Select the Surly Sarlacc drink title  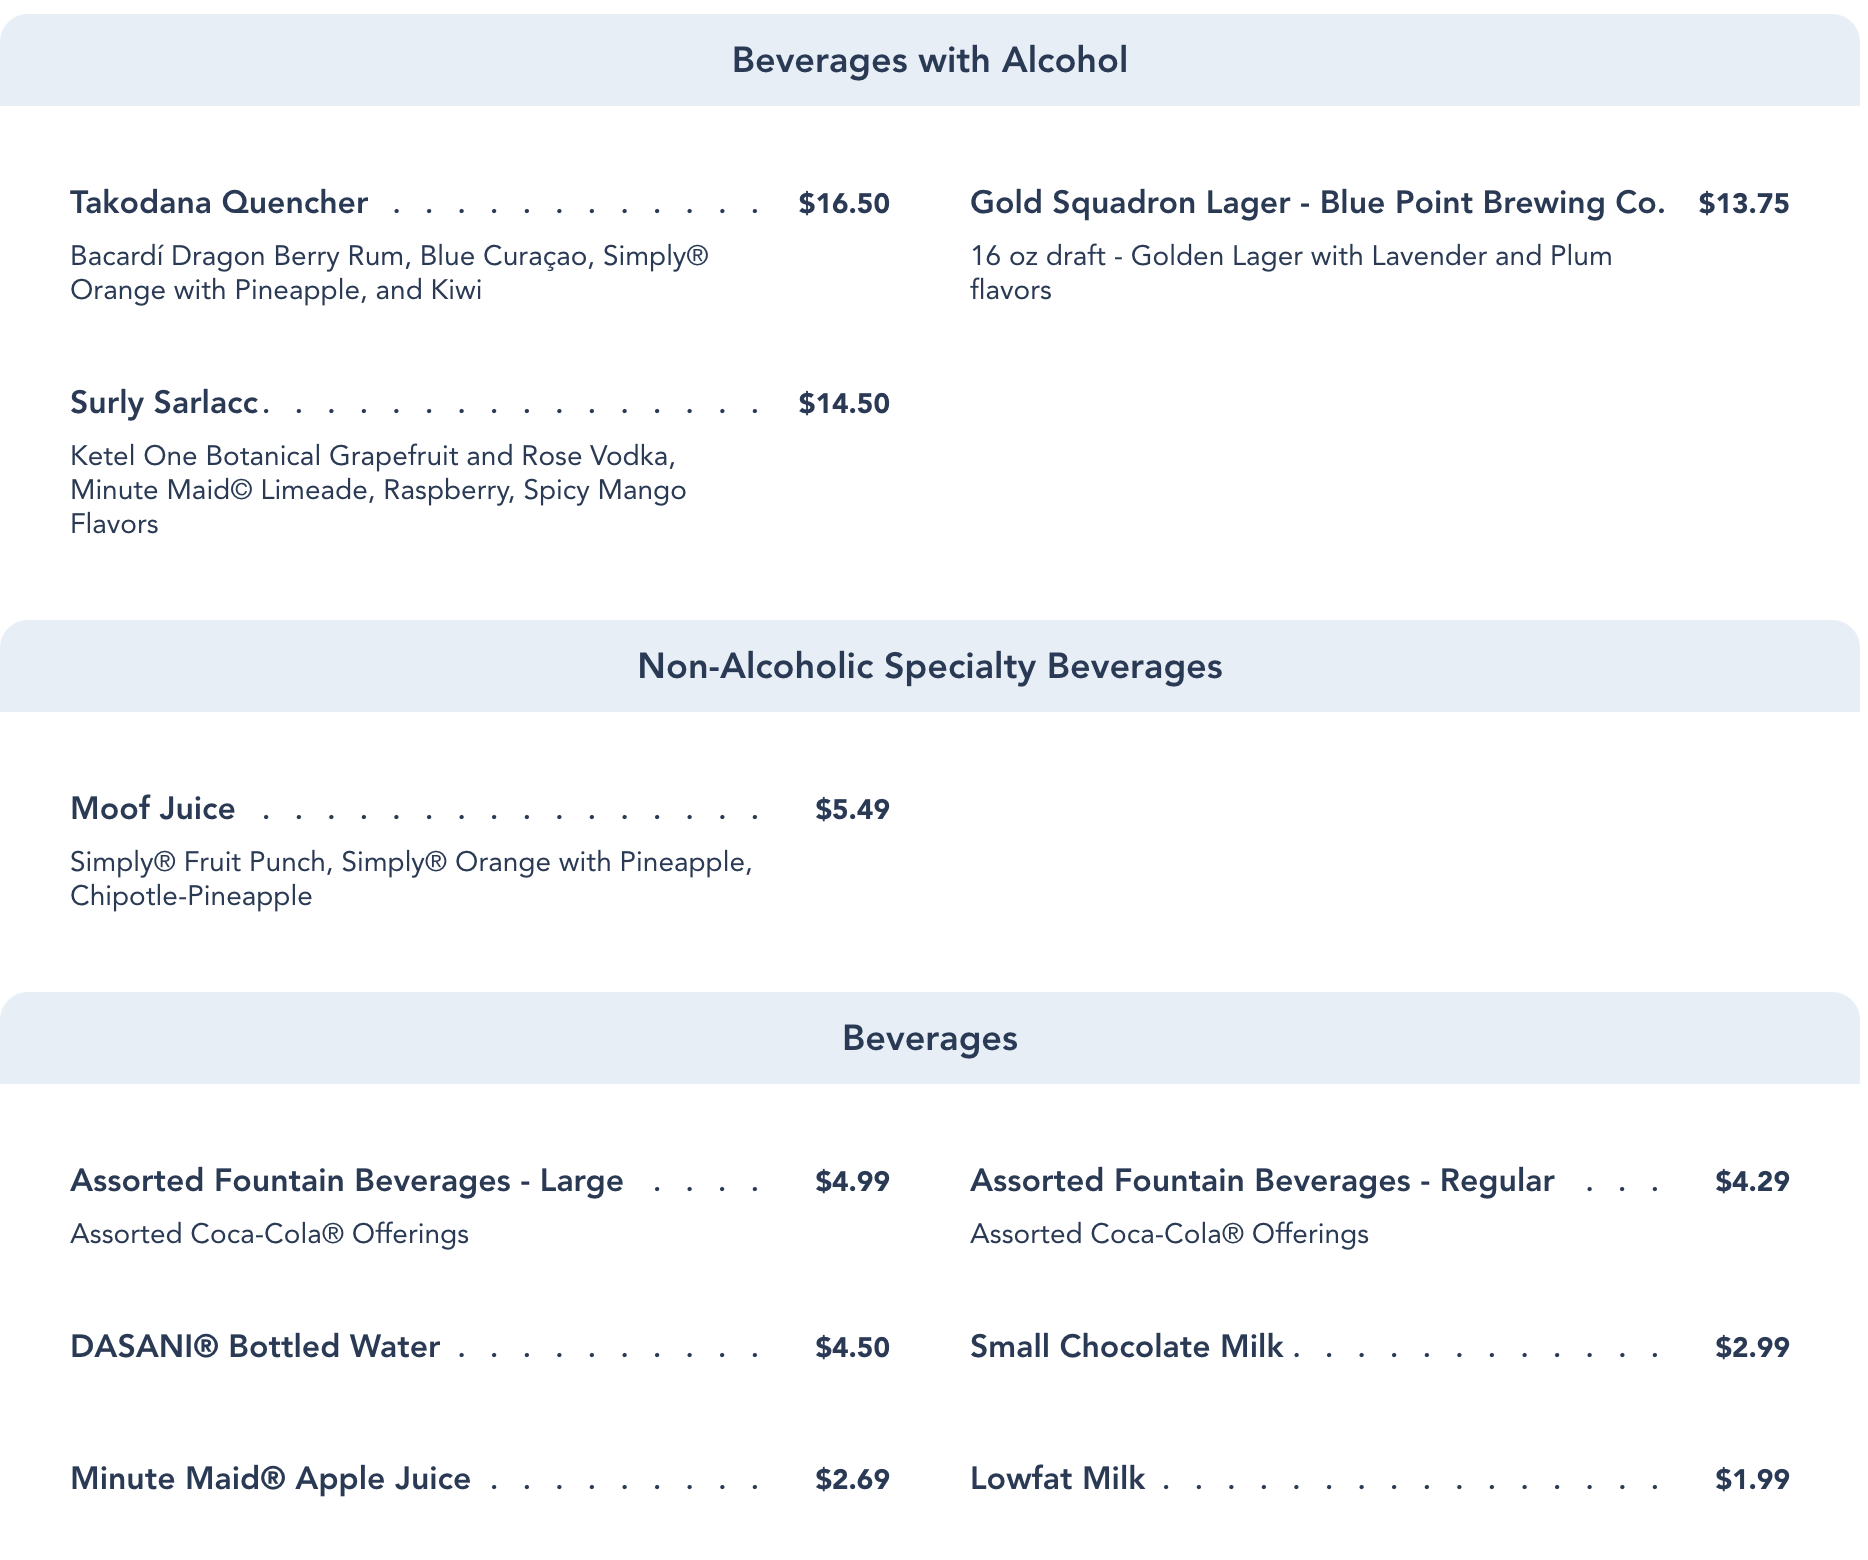165,403
